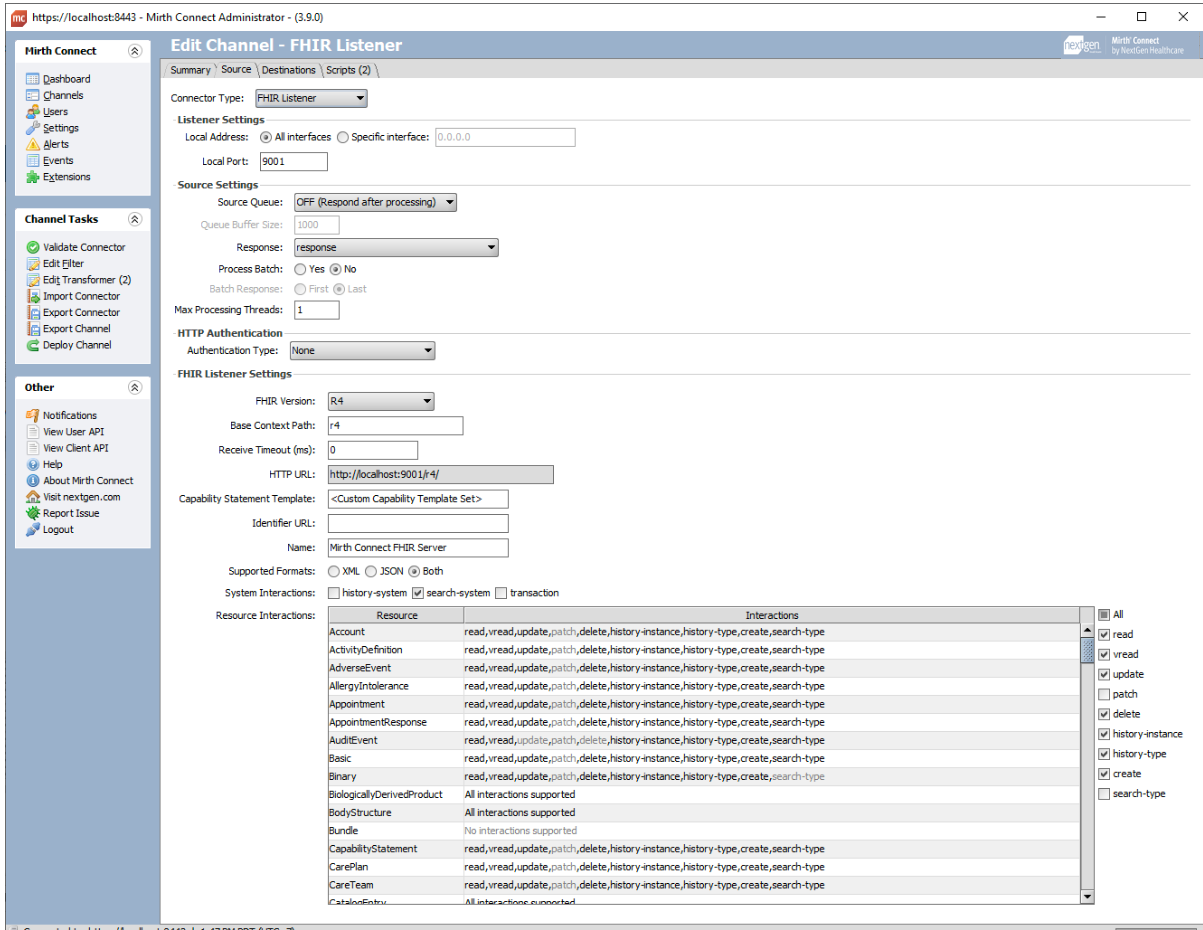Open the Extensions puzzle icon
This screenshot has height=930, width=1203.
[33, 177]
